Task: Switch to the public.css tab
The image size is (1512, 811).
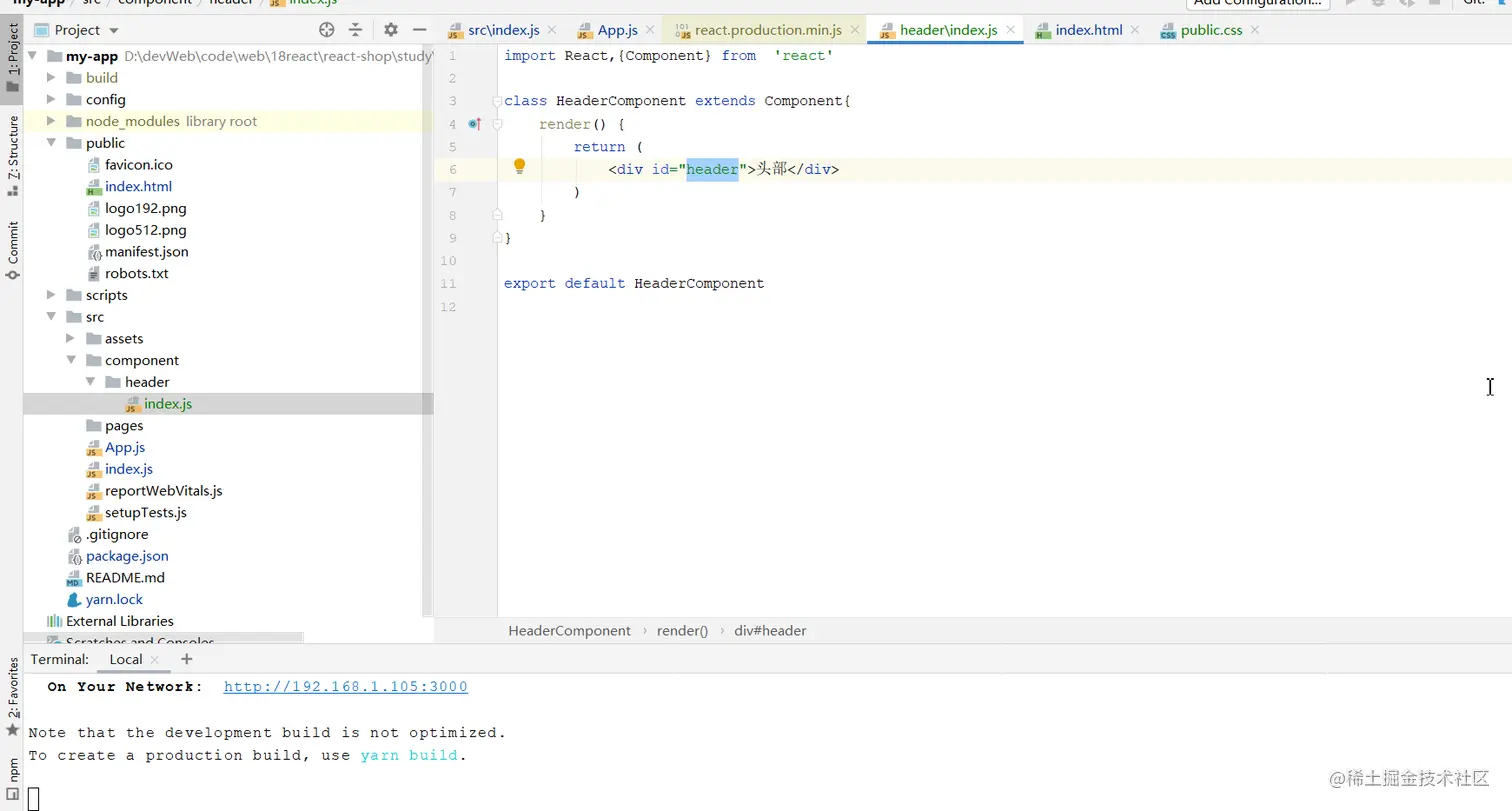Action: (x=1210, y=30)
